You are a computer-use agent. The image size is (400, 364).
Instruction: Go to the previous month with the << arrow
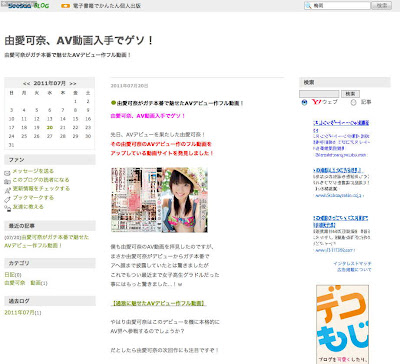click(x=26, y=83)
